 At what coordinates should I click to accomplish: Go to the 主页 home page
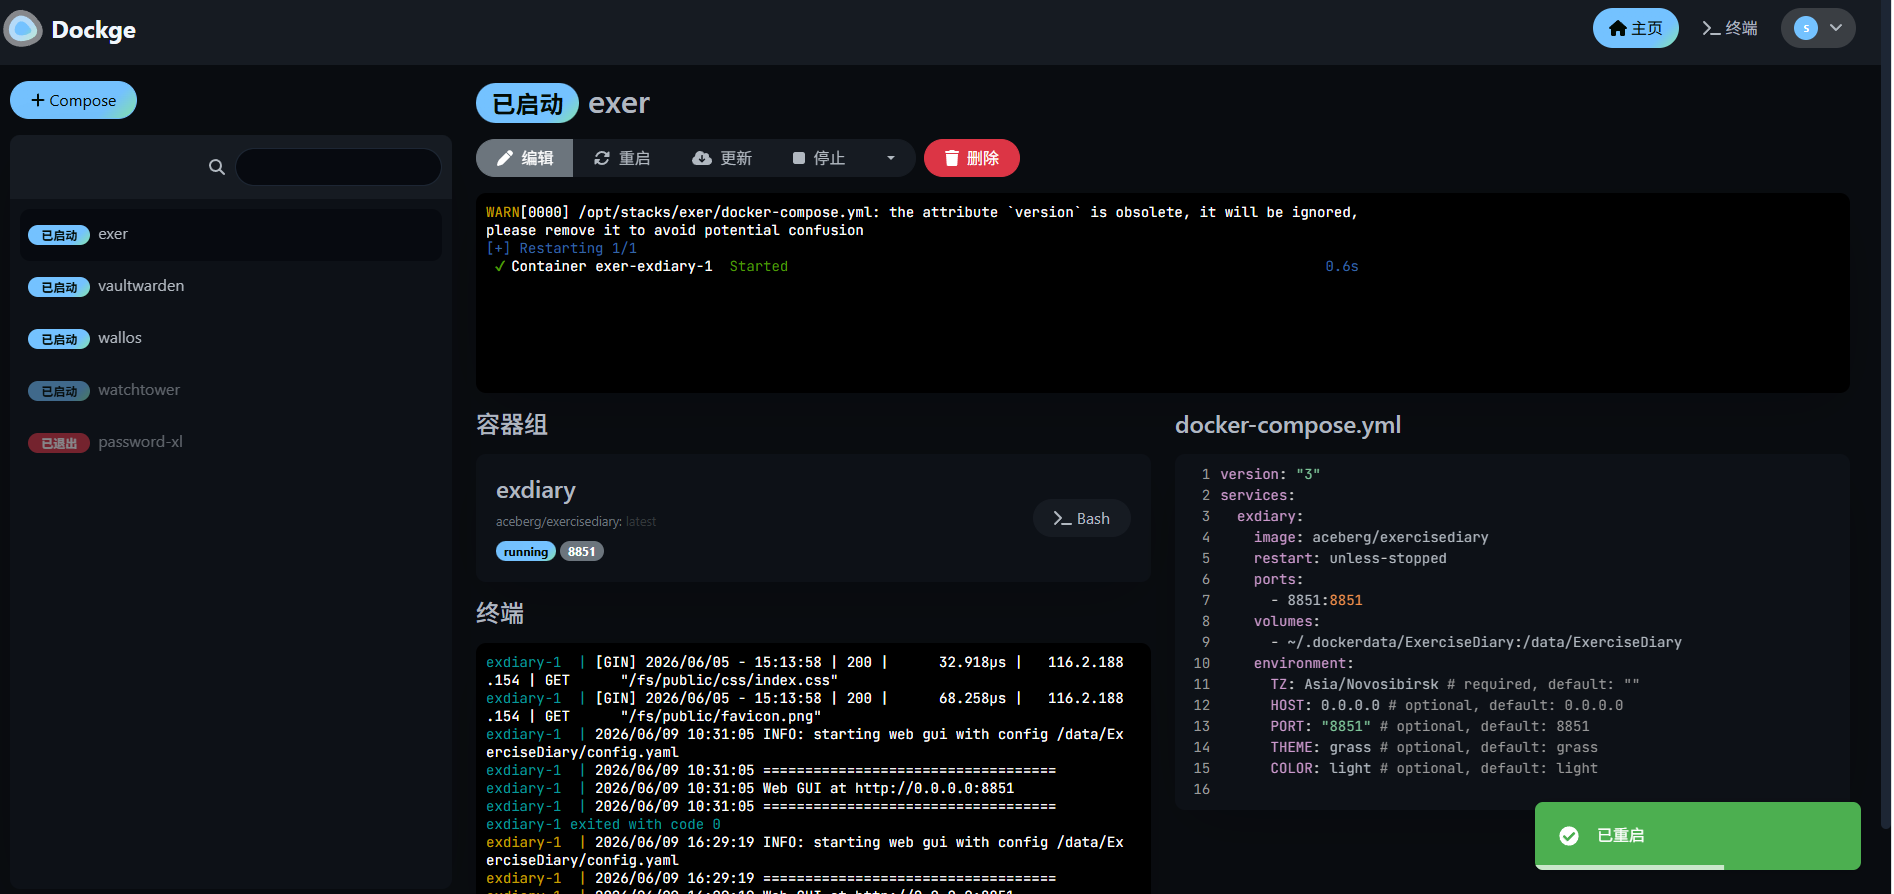click(1635, 28)
